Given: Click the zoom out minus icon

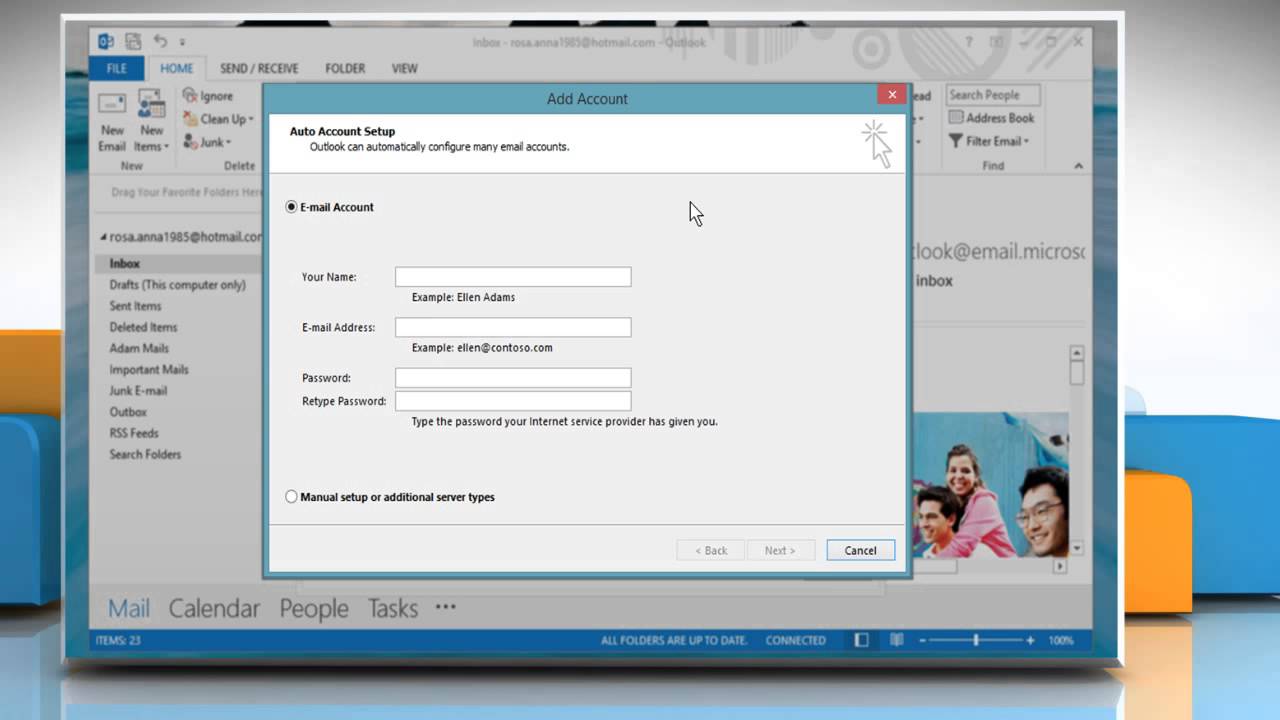Looking at the screenshot, I should (x=924, y=640).
